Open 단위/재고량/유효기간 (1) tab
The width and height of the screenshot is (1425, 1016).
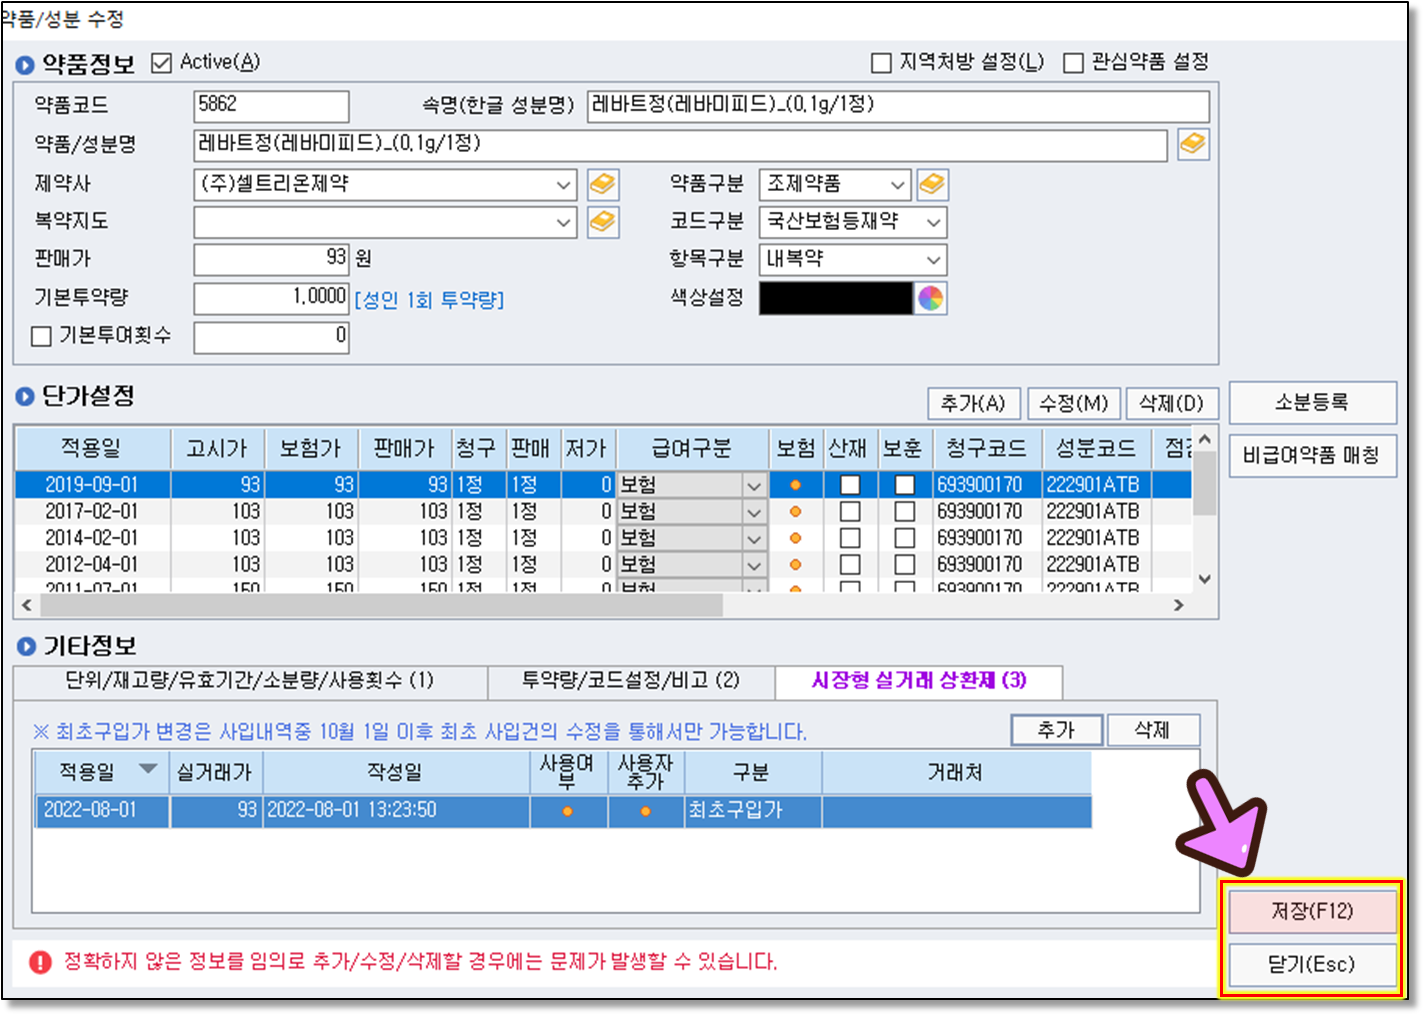[249, 681]
